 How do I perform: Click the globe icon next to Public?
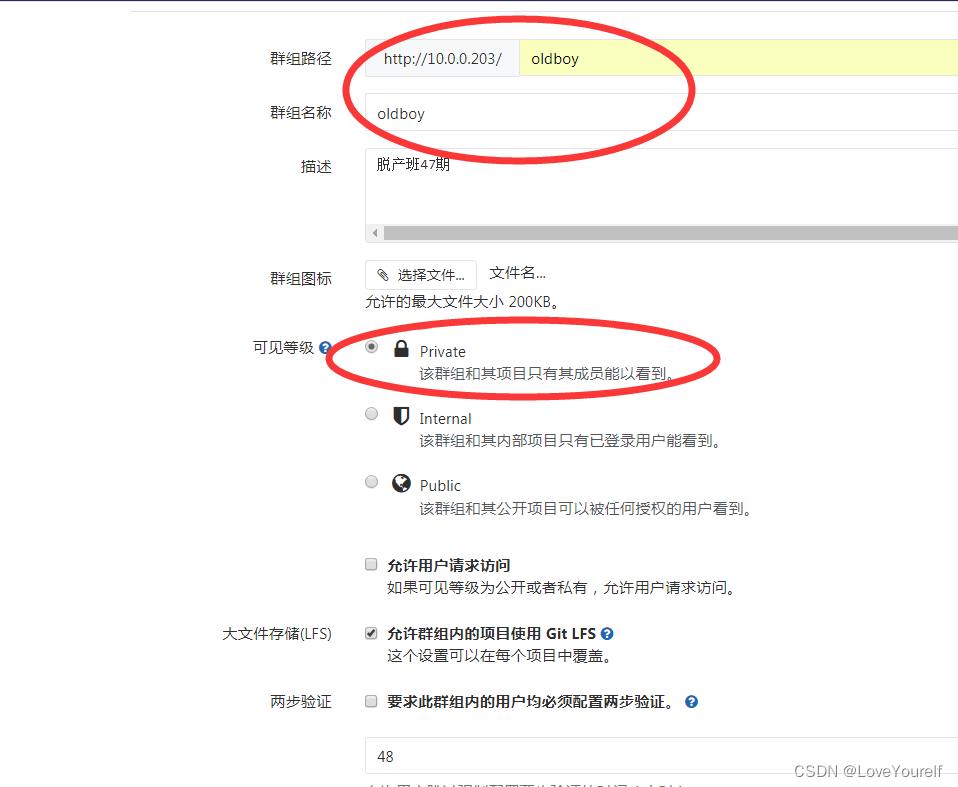(401, 483)
